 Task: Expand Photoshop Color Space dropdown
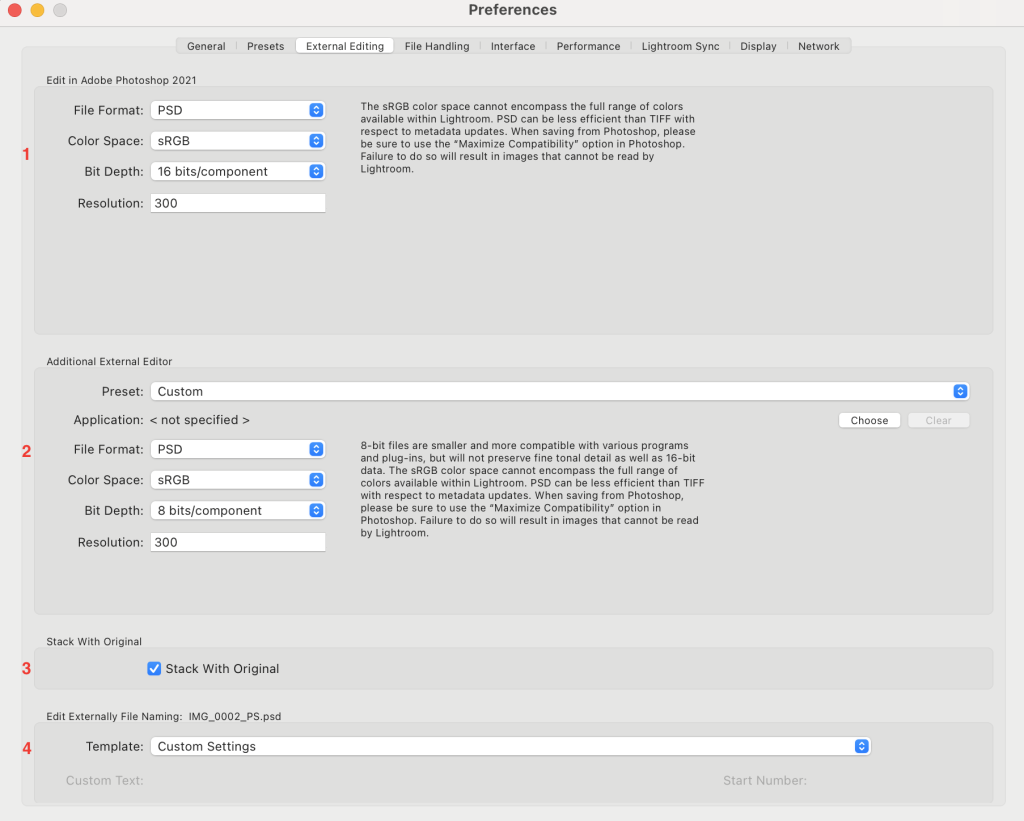click(x=238, y=141)
